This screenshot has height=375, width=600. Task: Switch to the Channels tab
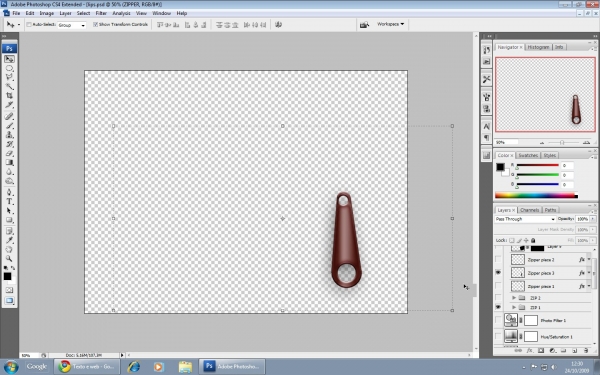530,210
